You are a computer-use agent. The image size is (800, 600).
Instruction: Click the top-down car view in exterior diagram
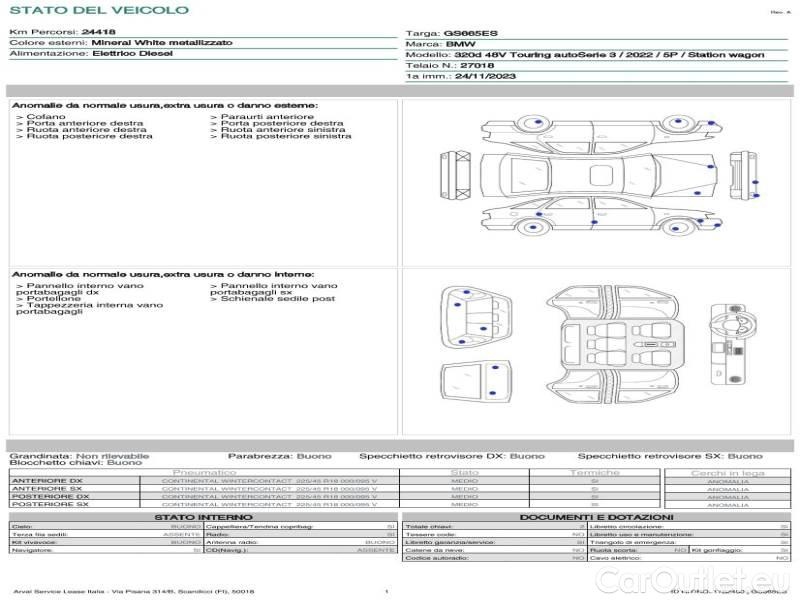click(x=597, y=175)
